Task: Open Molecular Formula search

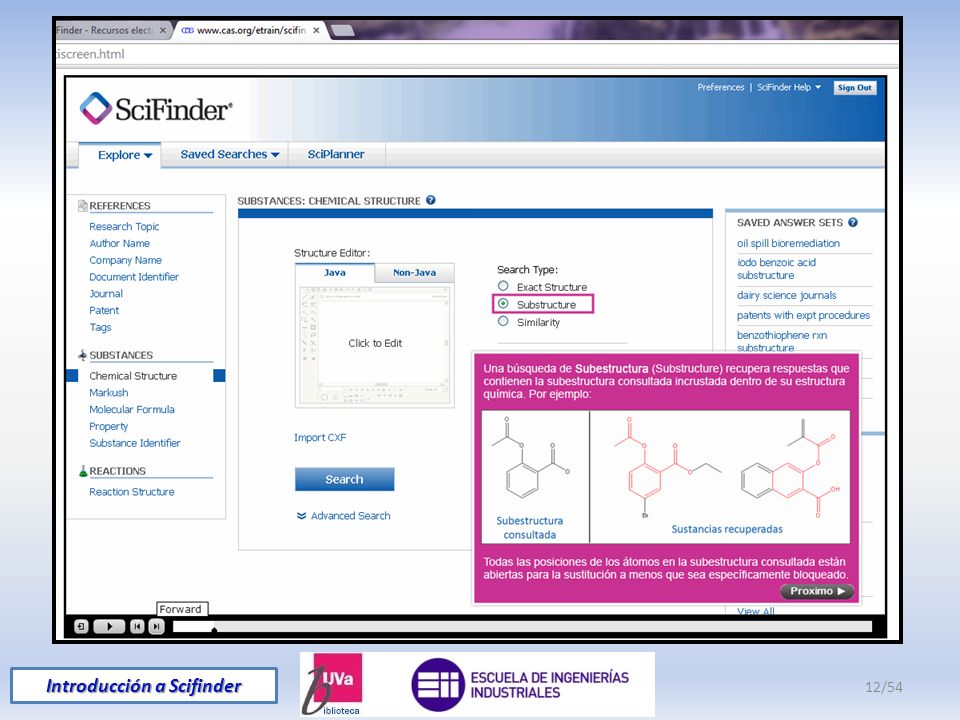Action: (x=132, y=410)
